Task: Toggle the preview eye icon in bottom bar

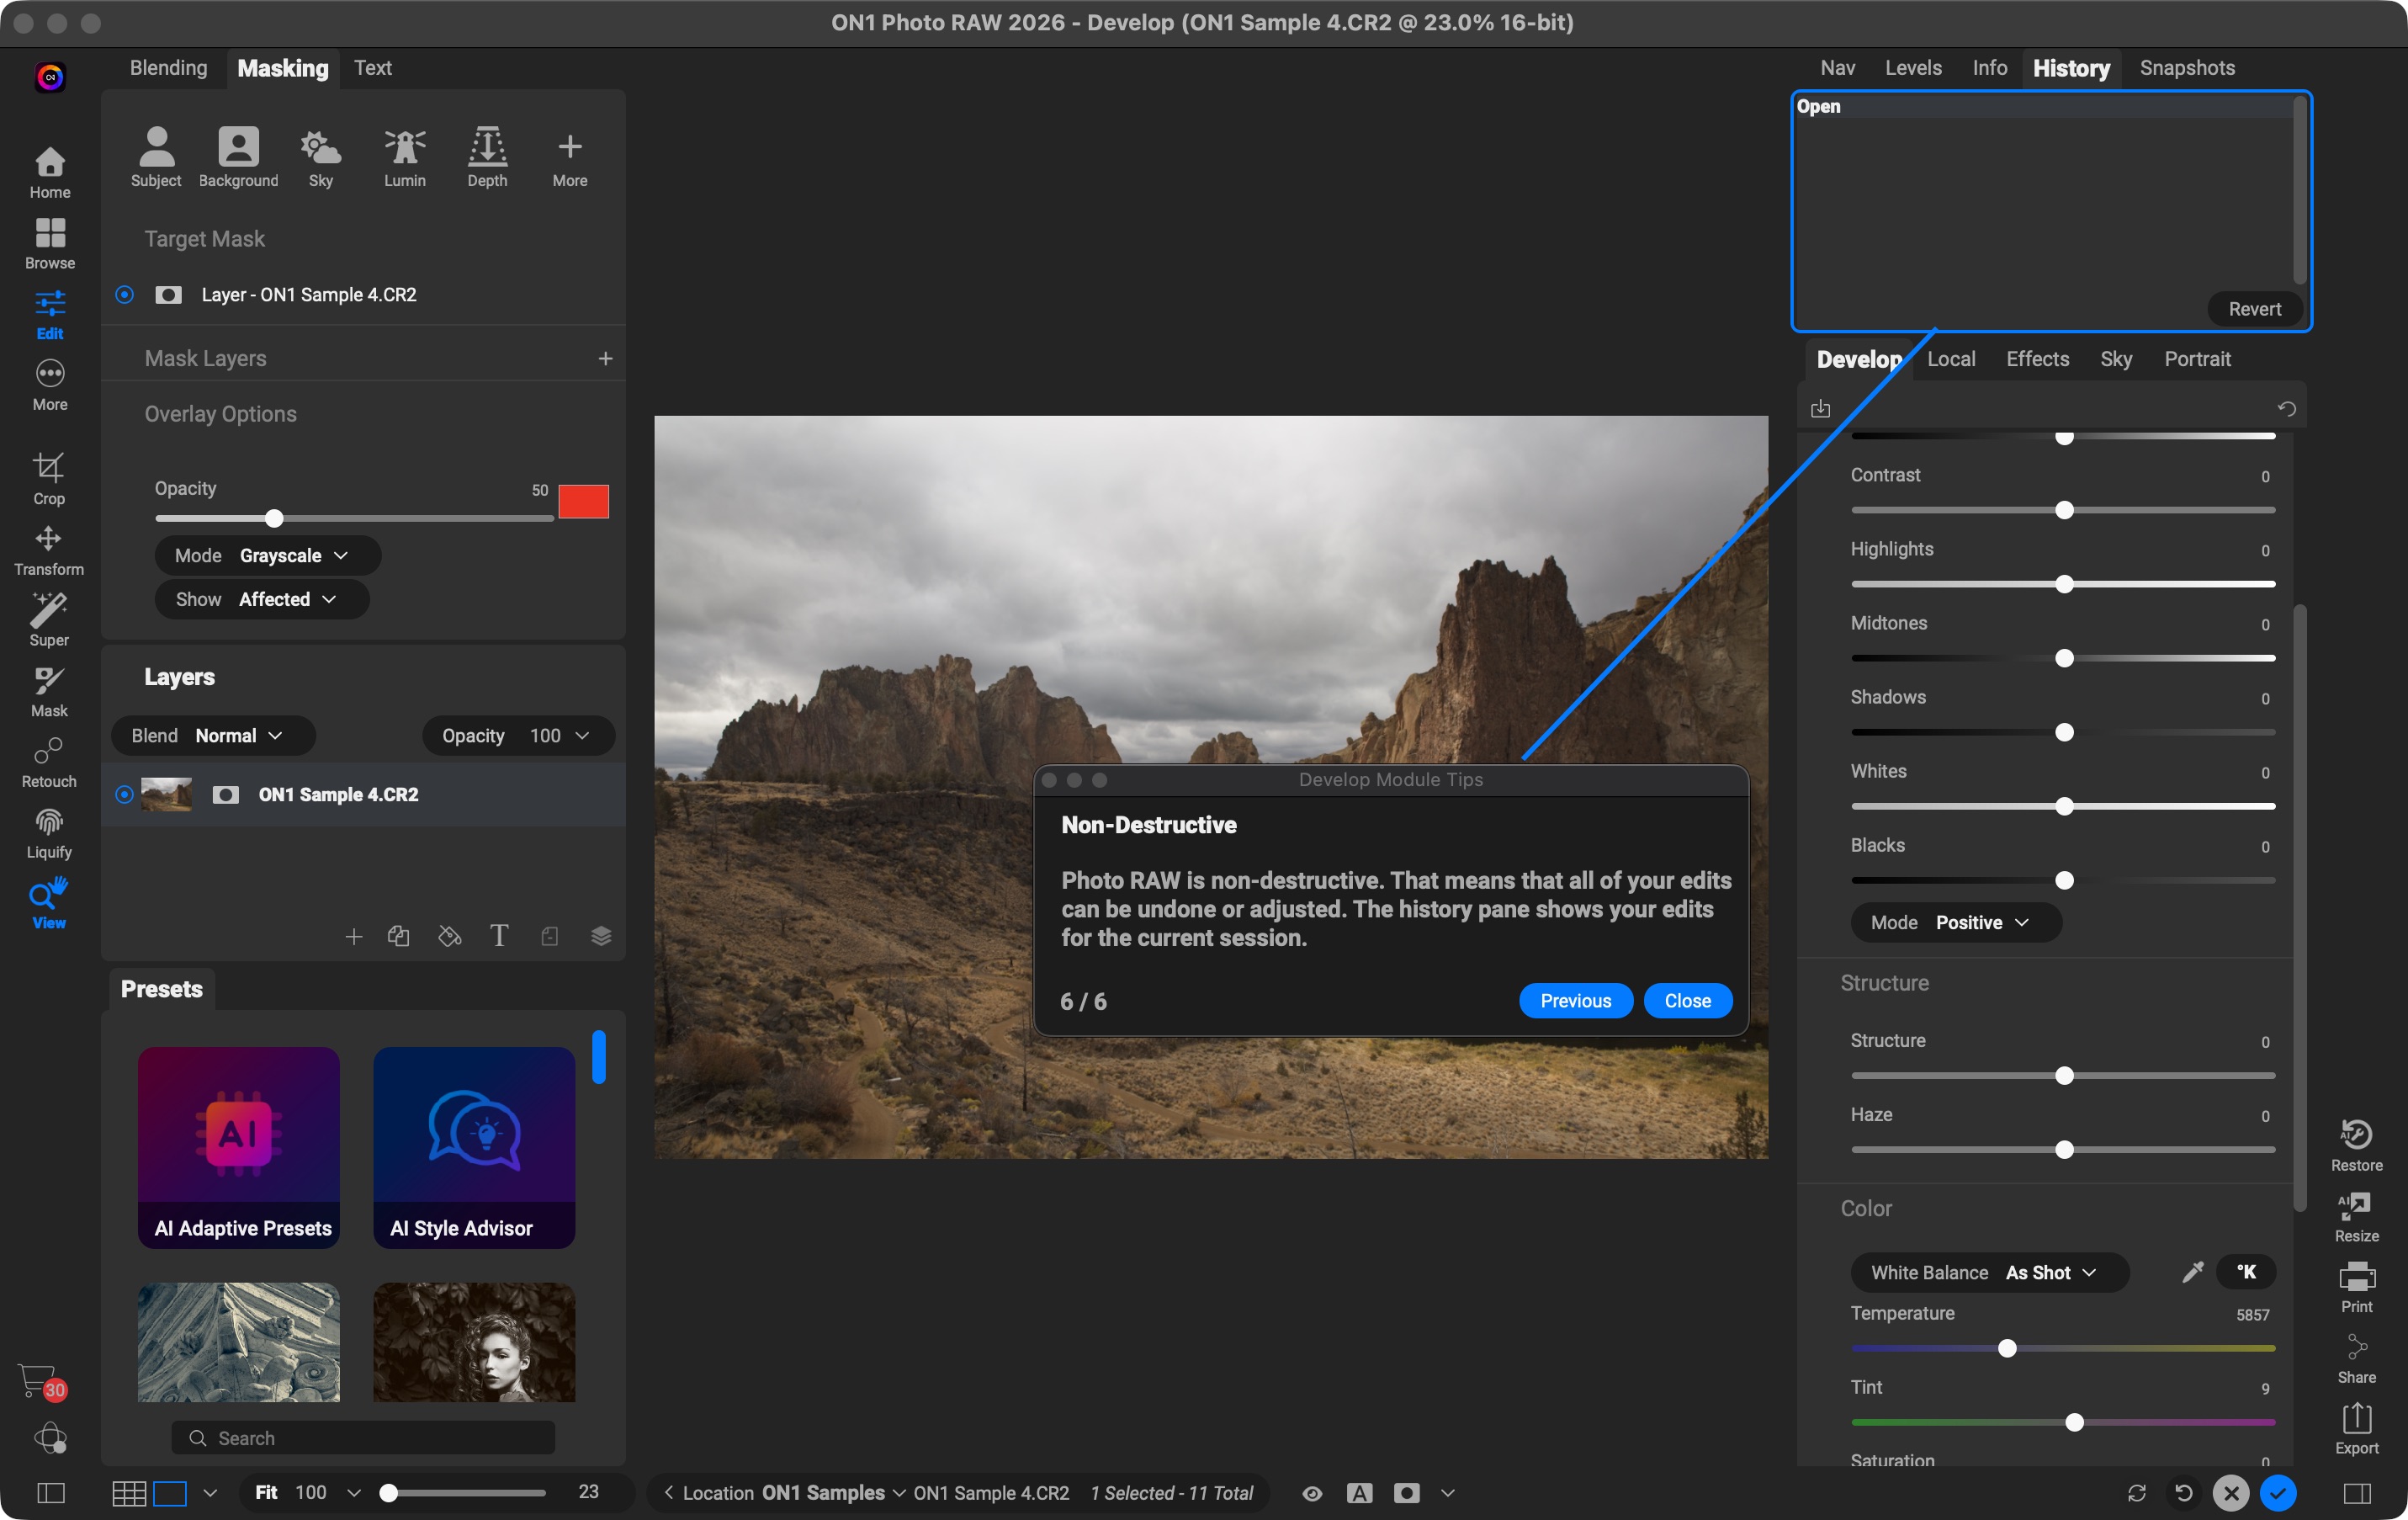Action: [1312, 1493]
